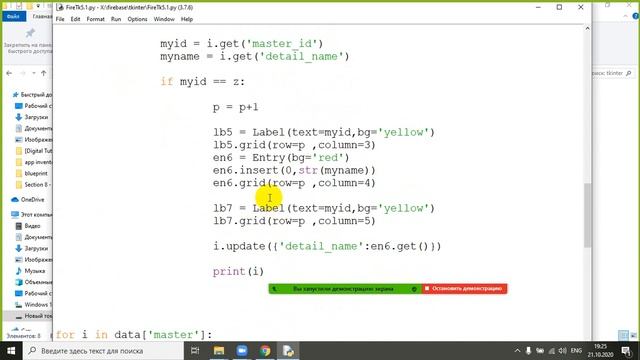The width and height of the screenshot is (640, 360).
Task: Switch Explorer to details view icon
Action: (623, 336)
